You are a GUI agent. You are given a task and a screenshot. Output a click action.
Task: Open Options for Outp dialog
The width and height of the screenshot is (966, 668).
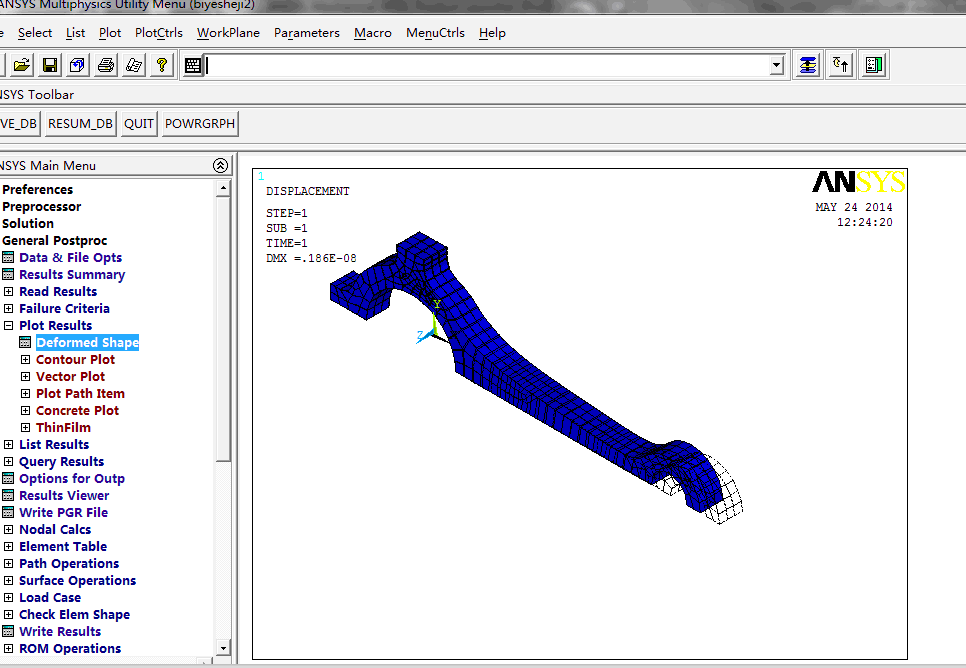tap(71, 479)
